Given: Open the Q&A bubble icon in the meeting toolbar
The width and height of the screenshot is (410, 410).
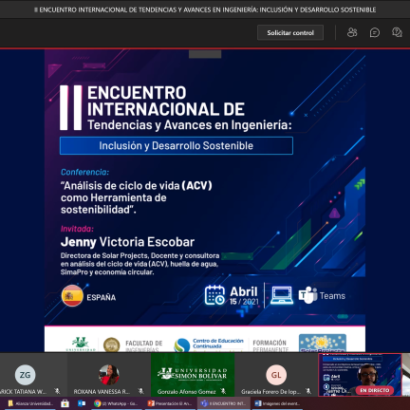Looking at the screenshot, I should tap(397, 33).
